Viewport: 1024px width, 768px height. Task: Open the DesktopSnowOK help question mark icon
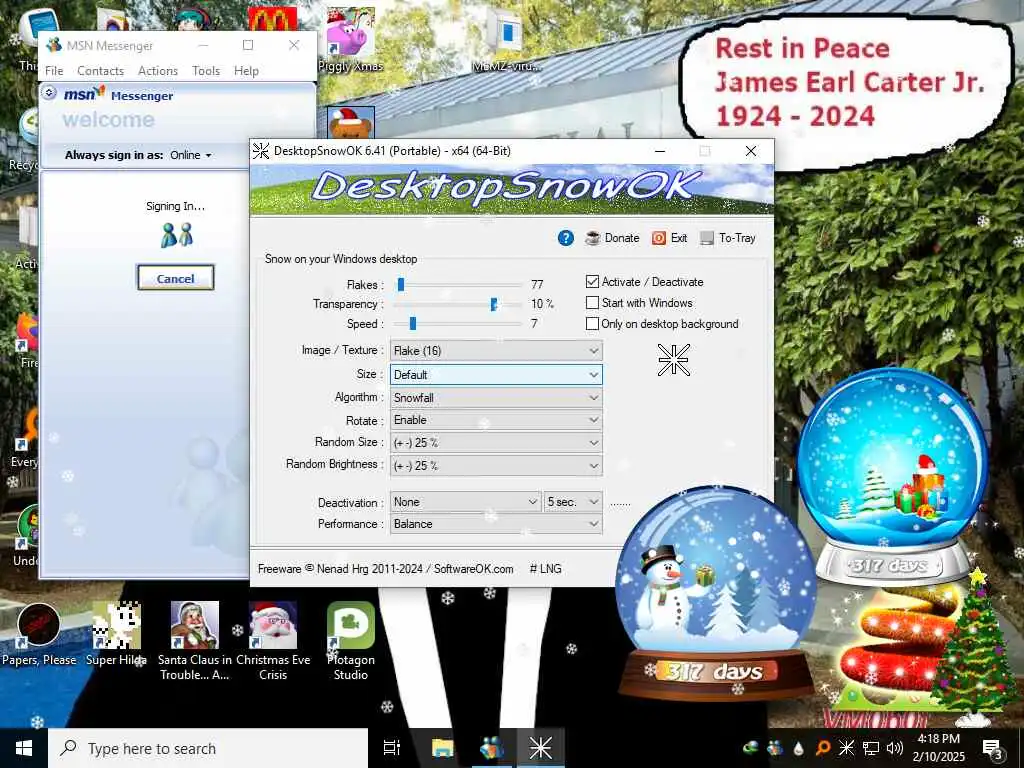point(566,238)
